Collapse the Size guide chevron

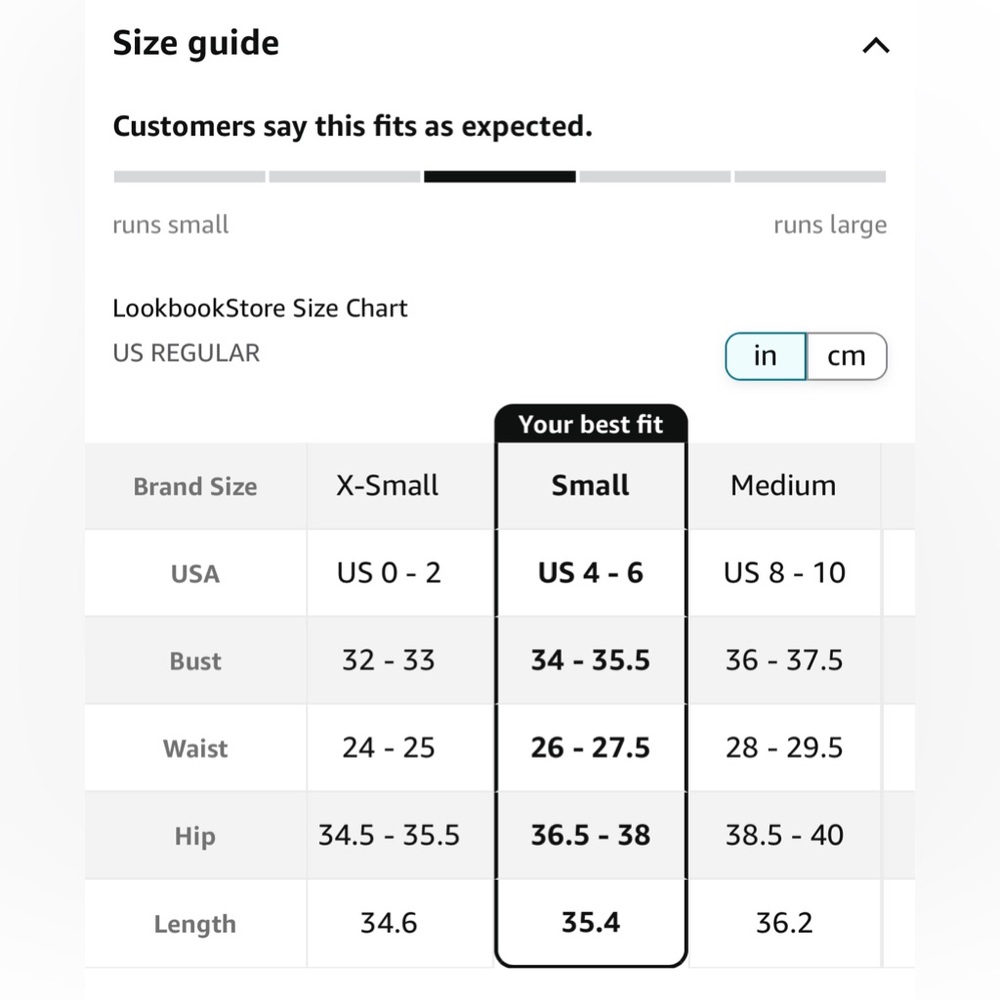[876, 45]
